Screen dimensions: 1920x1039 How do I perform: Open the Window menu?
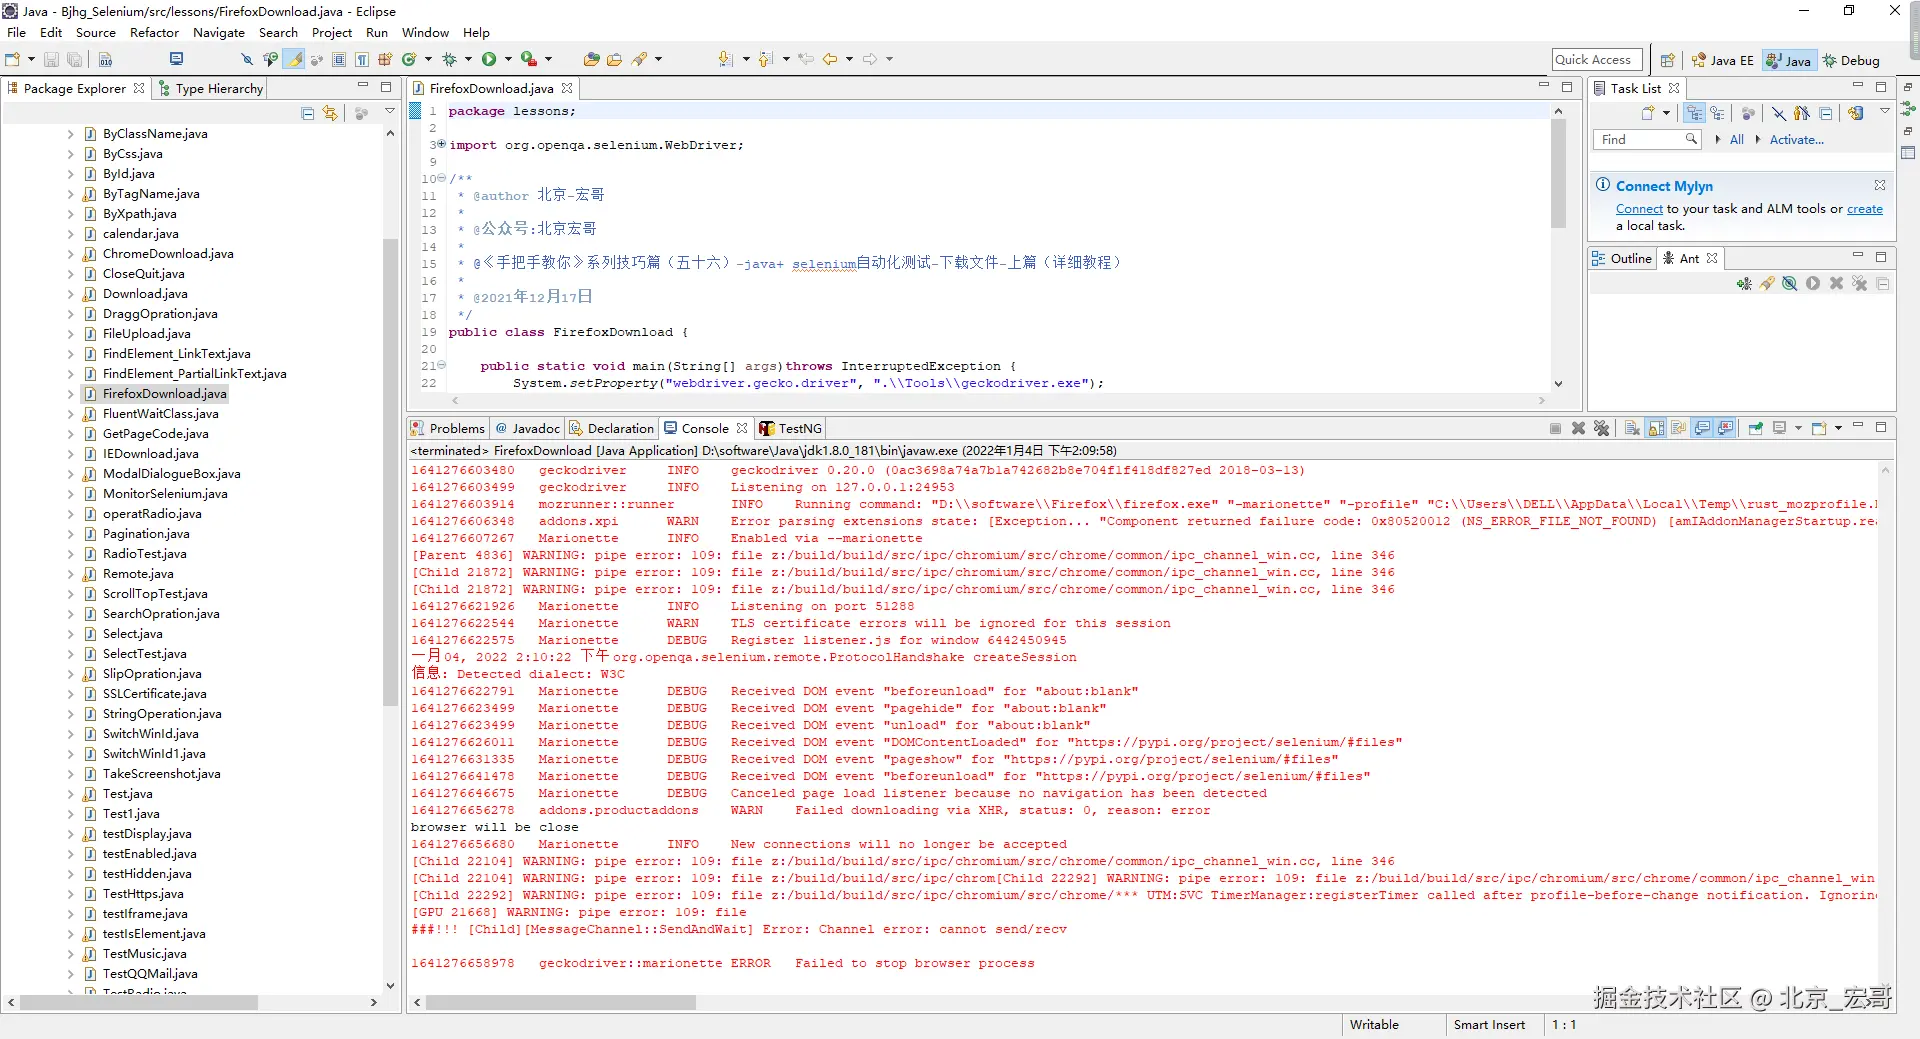pos(425,33)
